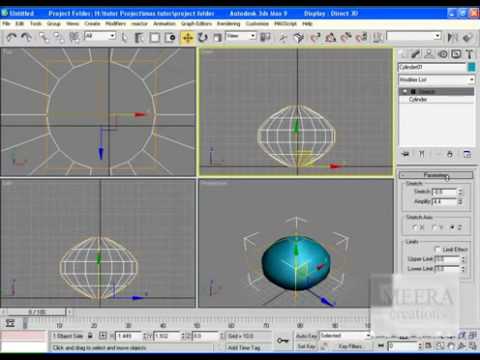
Task: Click the large Set Keys key icon
Action: tap(283, 340)
